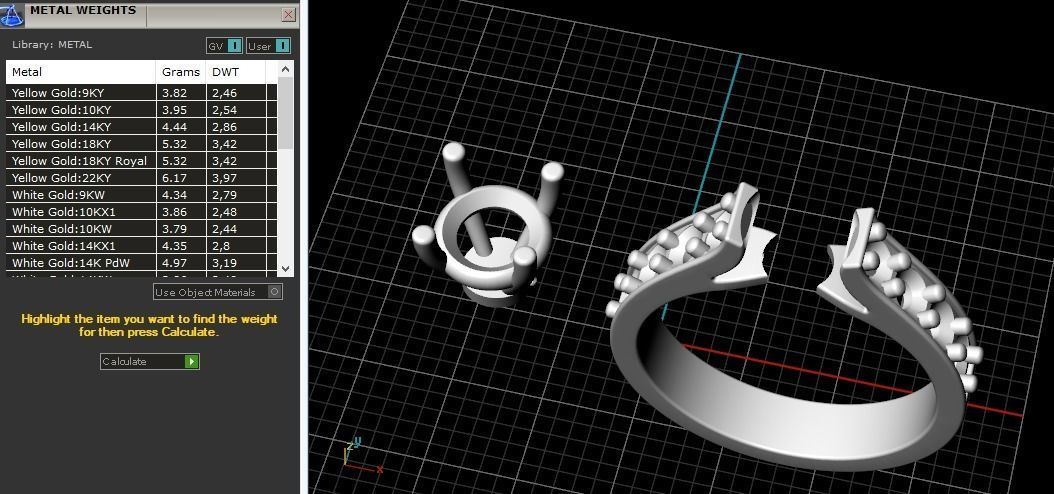Click the 3,97 DWT cell
The image size is (1054, 494).
click(236, 177)
